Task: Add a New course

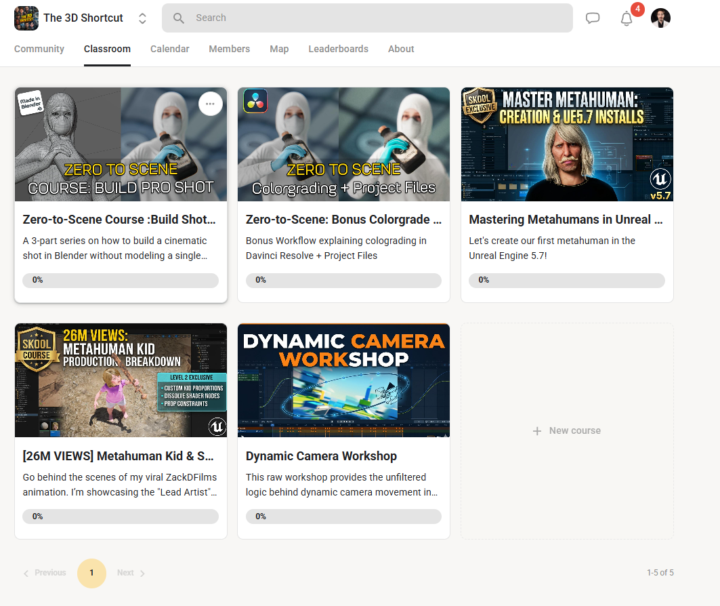Action: tap(567, 431)
